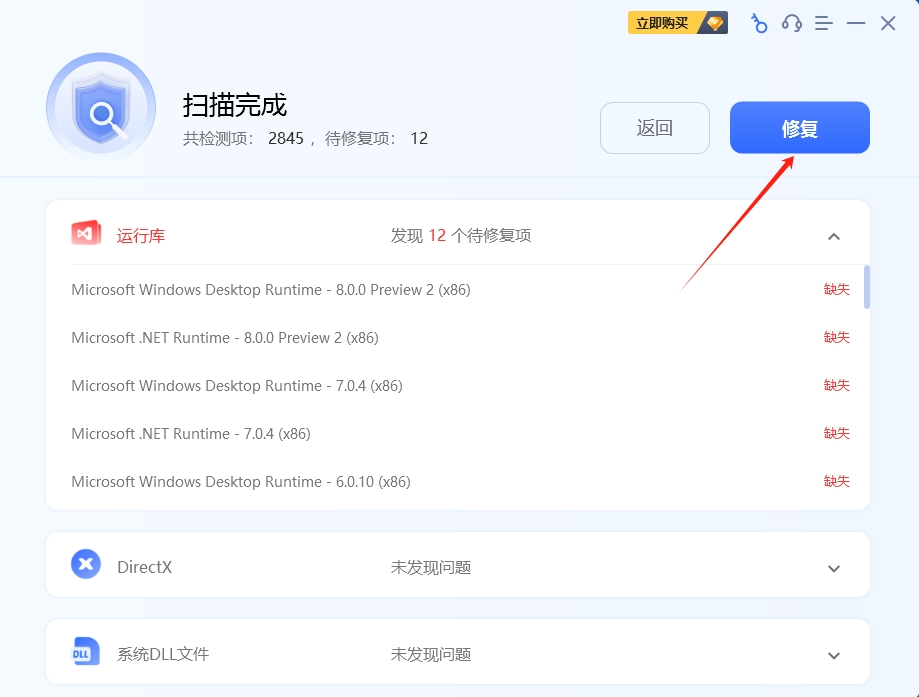Click the 返回 back button
Image resolution: width=919 pixels, height=697 pixels.
655,128
